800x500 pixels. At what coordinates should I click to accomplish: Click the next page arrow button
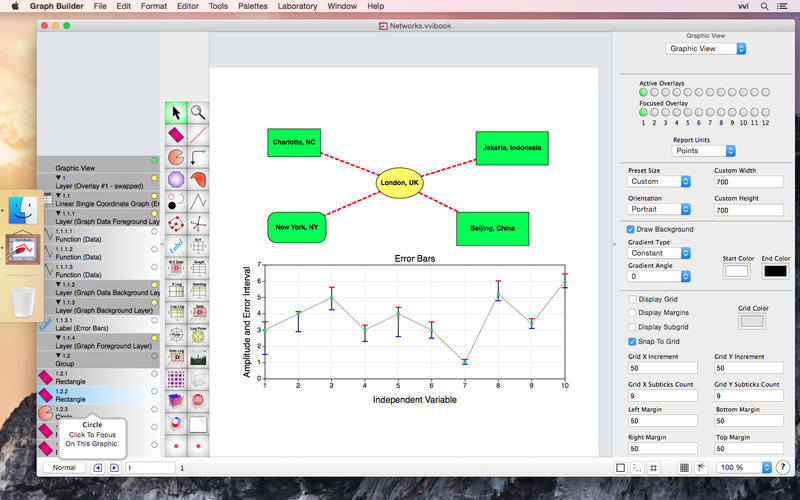(114, 467)
